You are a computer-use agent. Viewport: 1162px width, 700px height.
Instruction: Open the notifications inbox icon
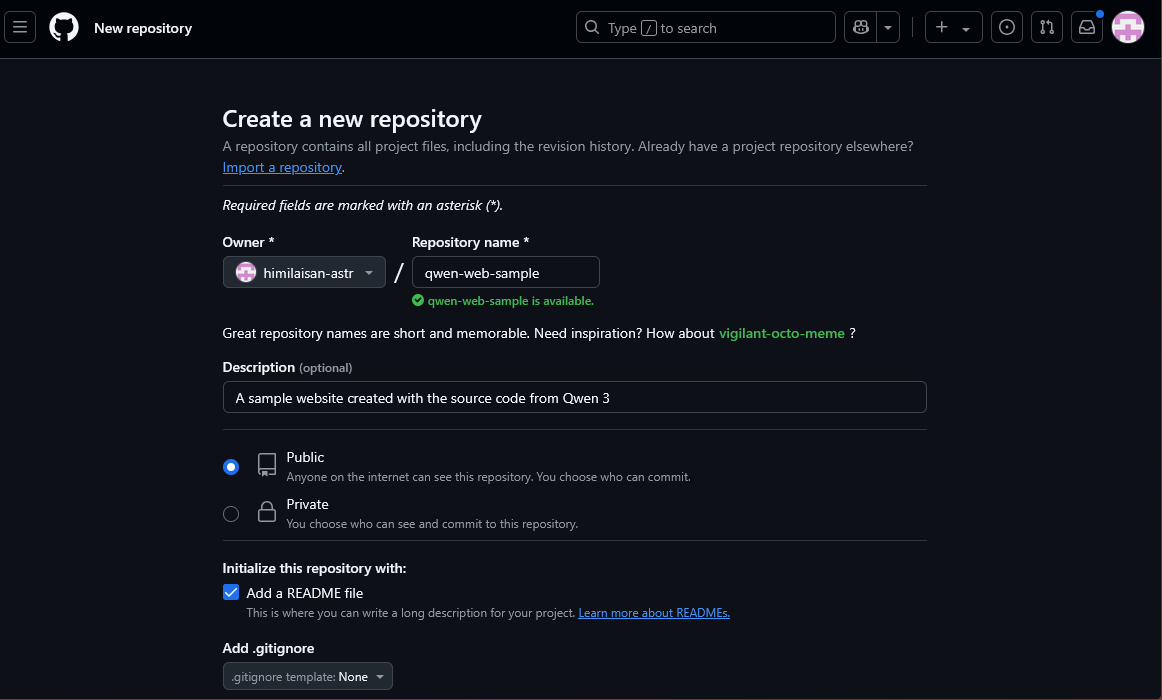point(1086,27)
